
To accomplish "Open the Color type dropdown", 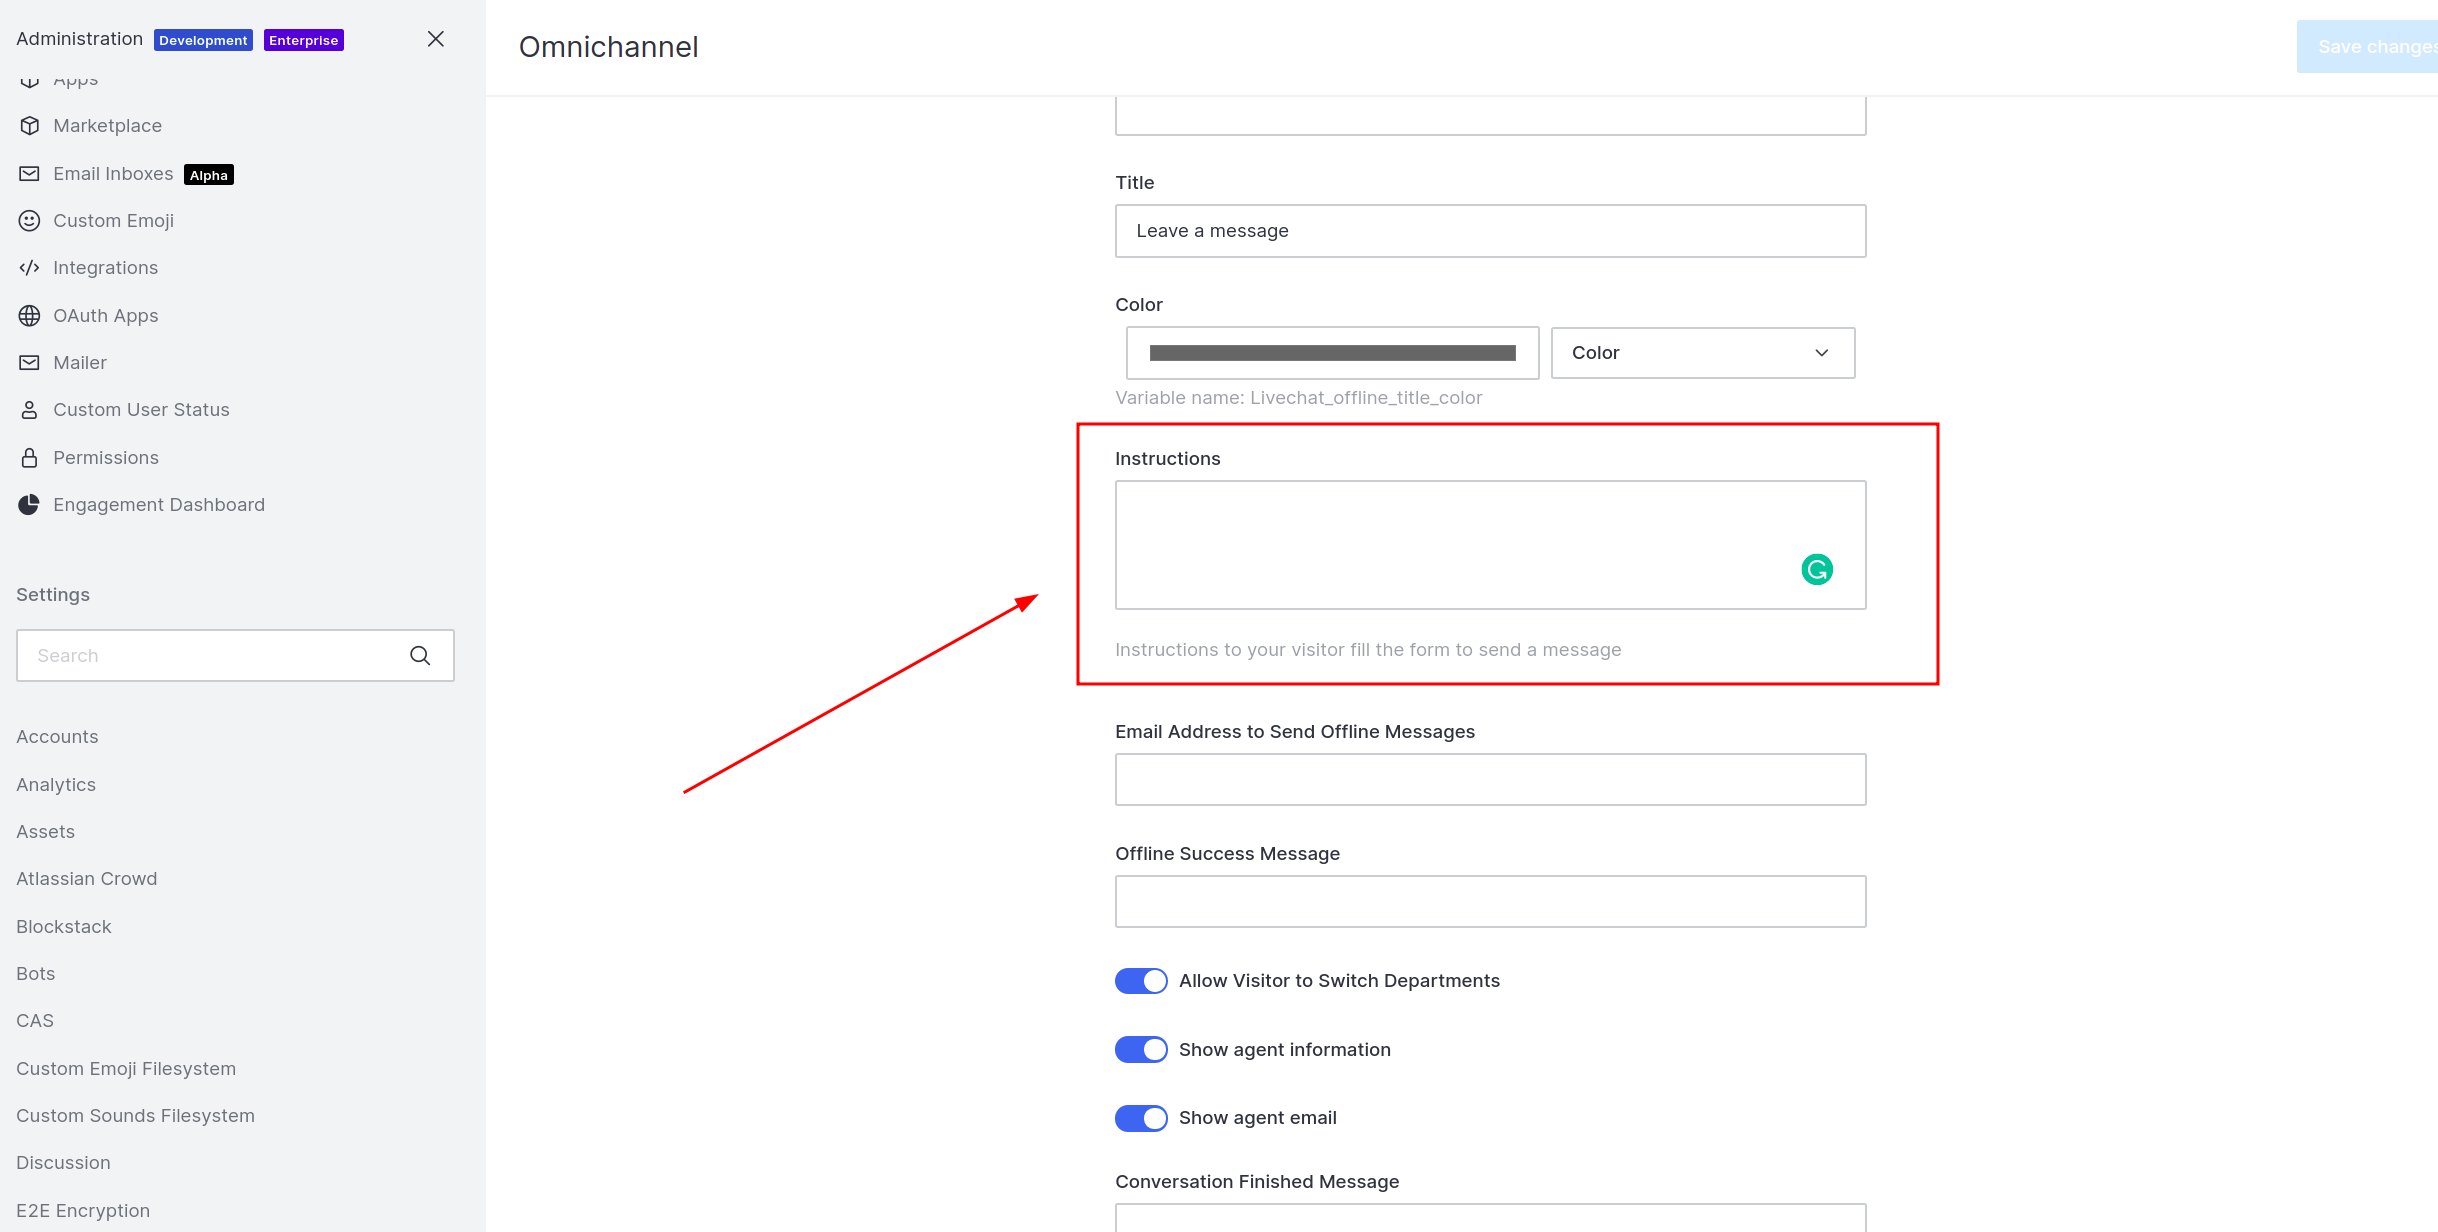I will (1702, 353).
